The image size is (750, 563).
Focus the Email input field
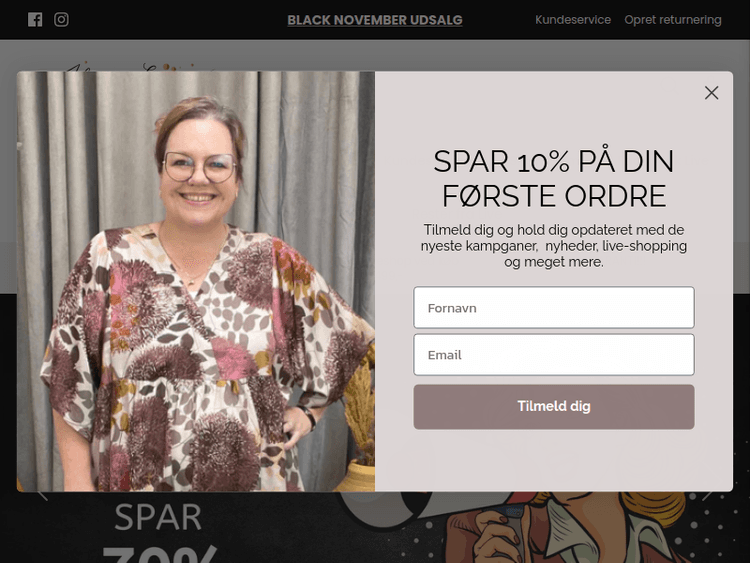coord(554,354)
